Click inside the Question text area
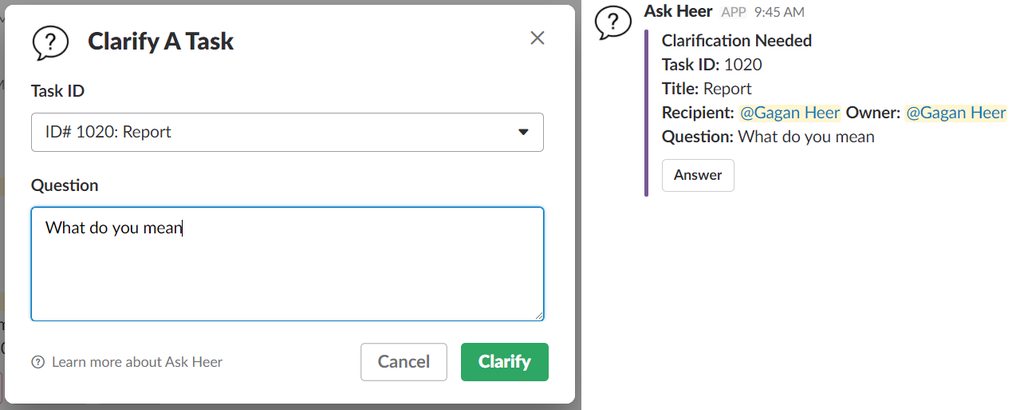This screenshot has width=1024, height=410. tap(287, 264)
